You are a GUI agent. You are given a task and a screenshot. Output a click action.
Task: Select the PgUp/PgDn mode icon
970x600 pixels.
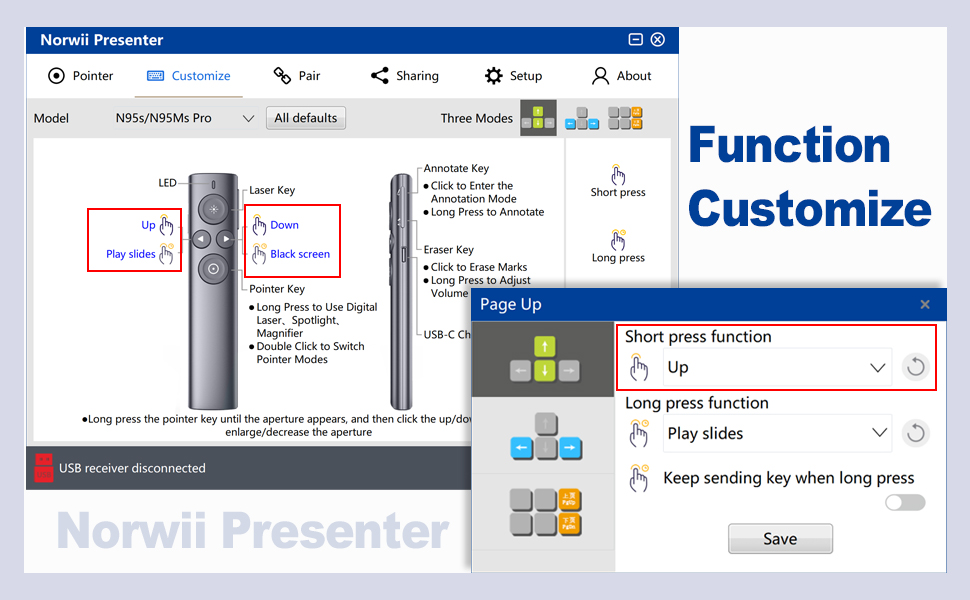624,117
